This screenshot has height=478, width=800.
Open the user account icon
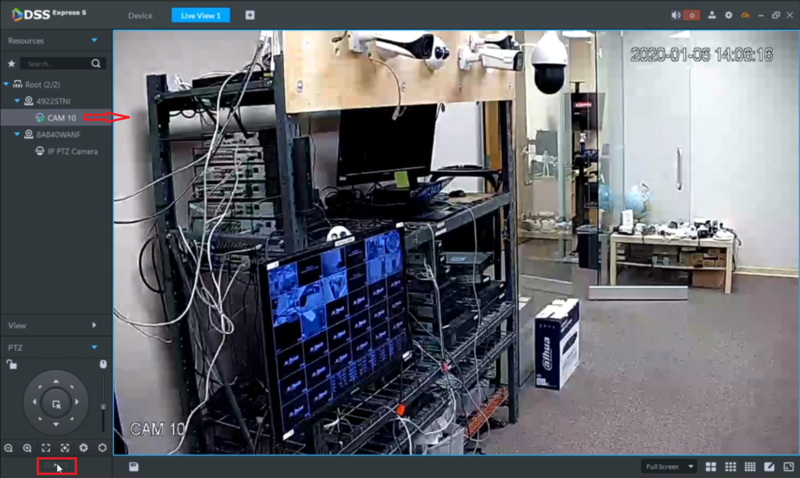tap(712, 15)
